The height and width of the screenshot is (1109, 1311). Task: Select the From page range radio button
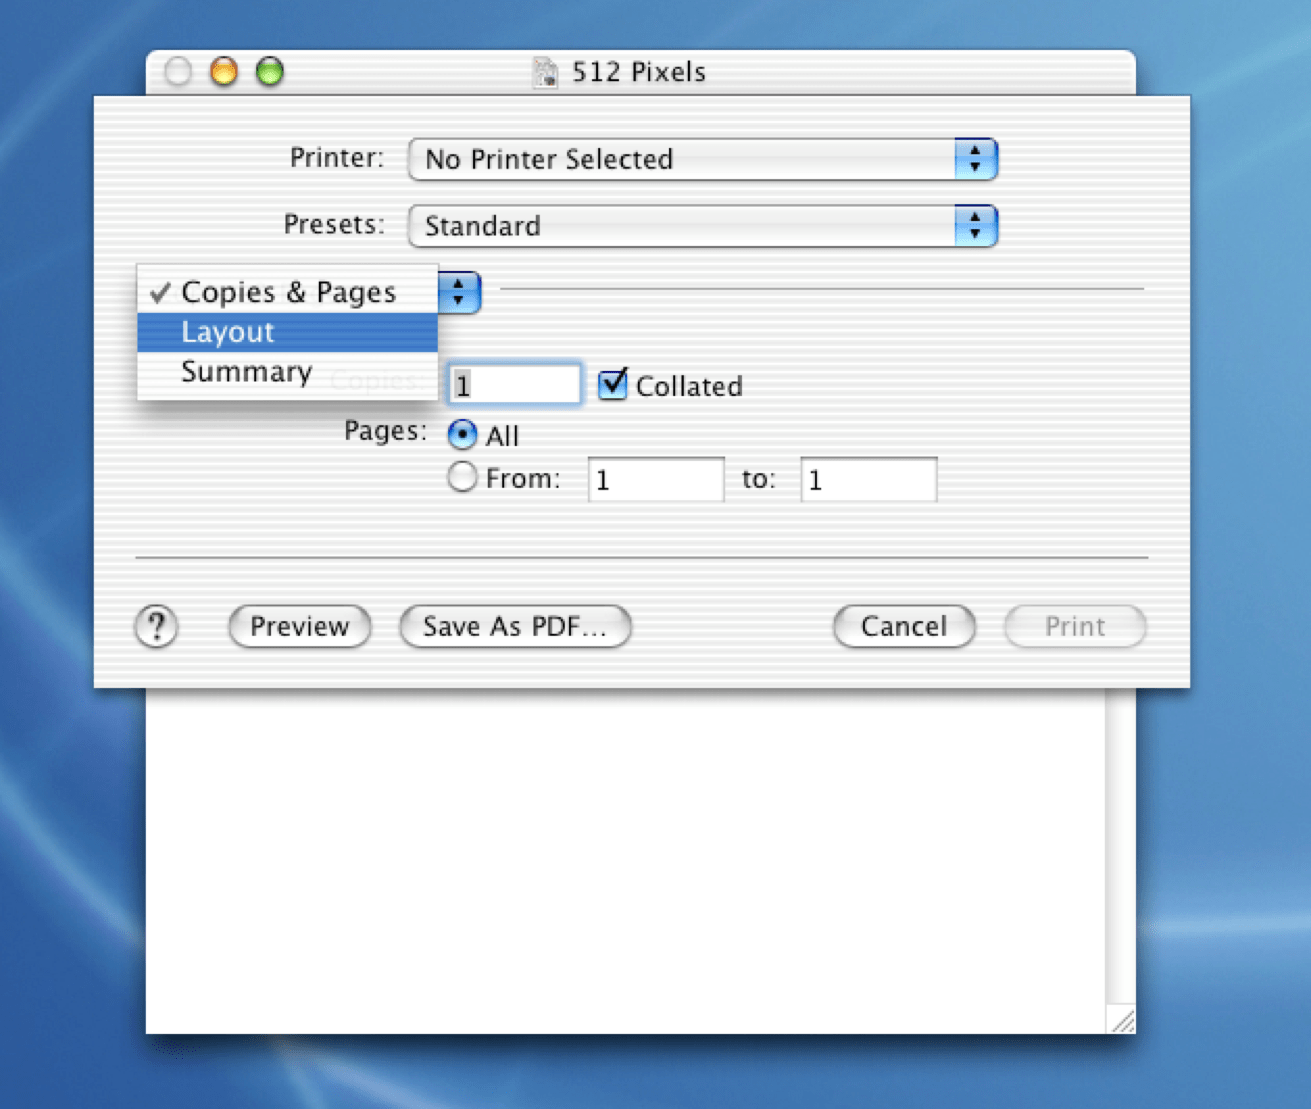click(x=462, y=478)
